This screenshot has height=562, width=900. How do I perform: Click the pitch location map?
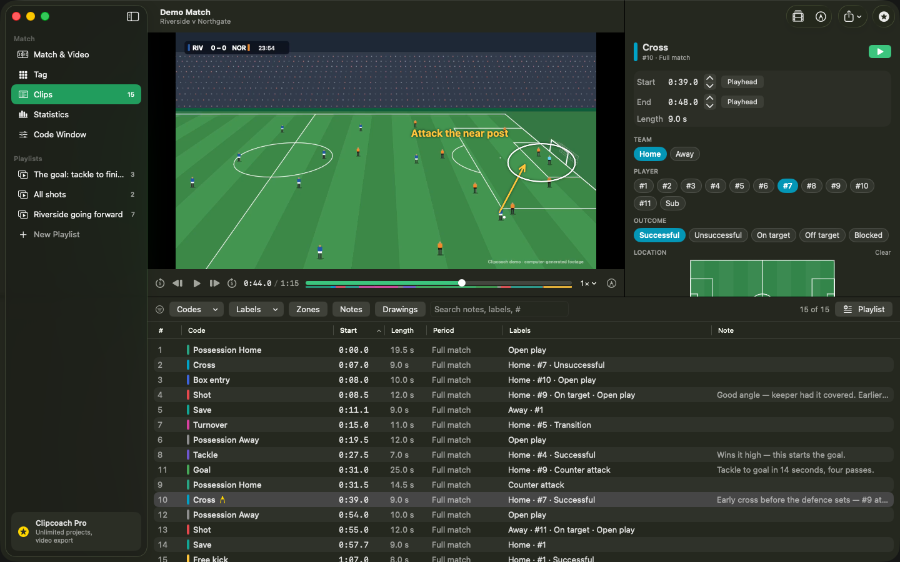coord(762,278)
